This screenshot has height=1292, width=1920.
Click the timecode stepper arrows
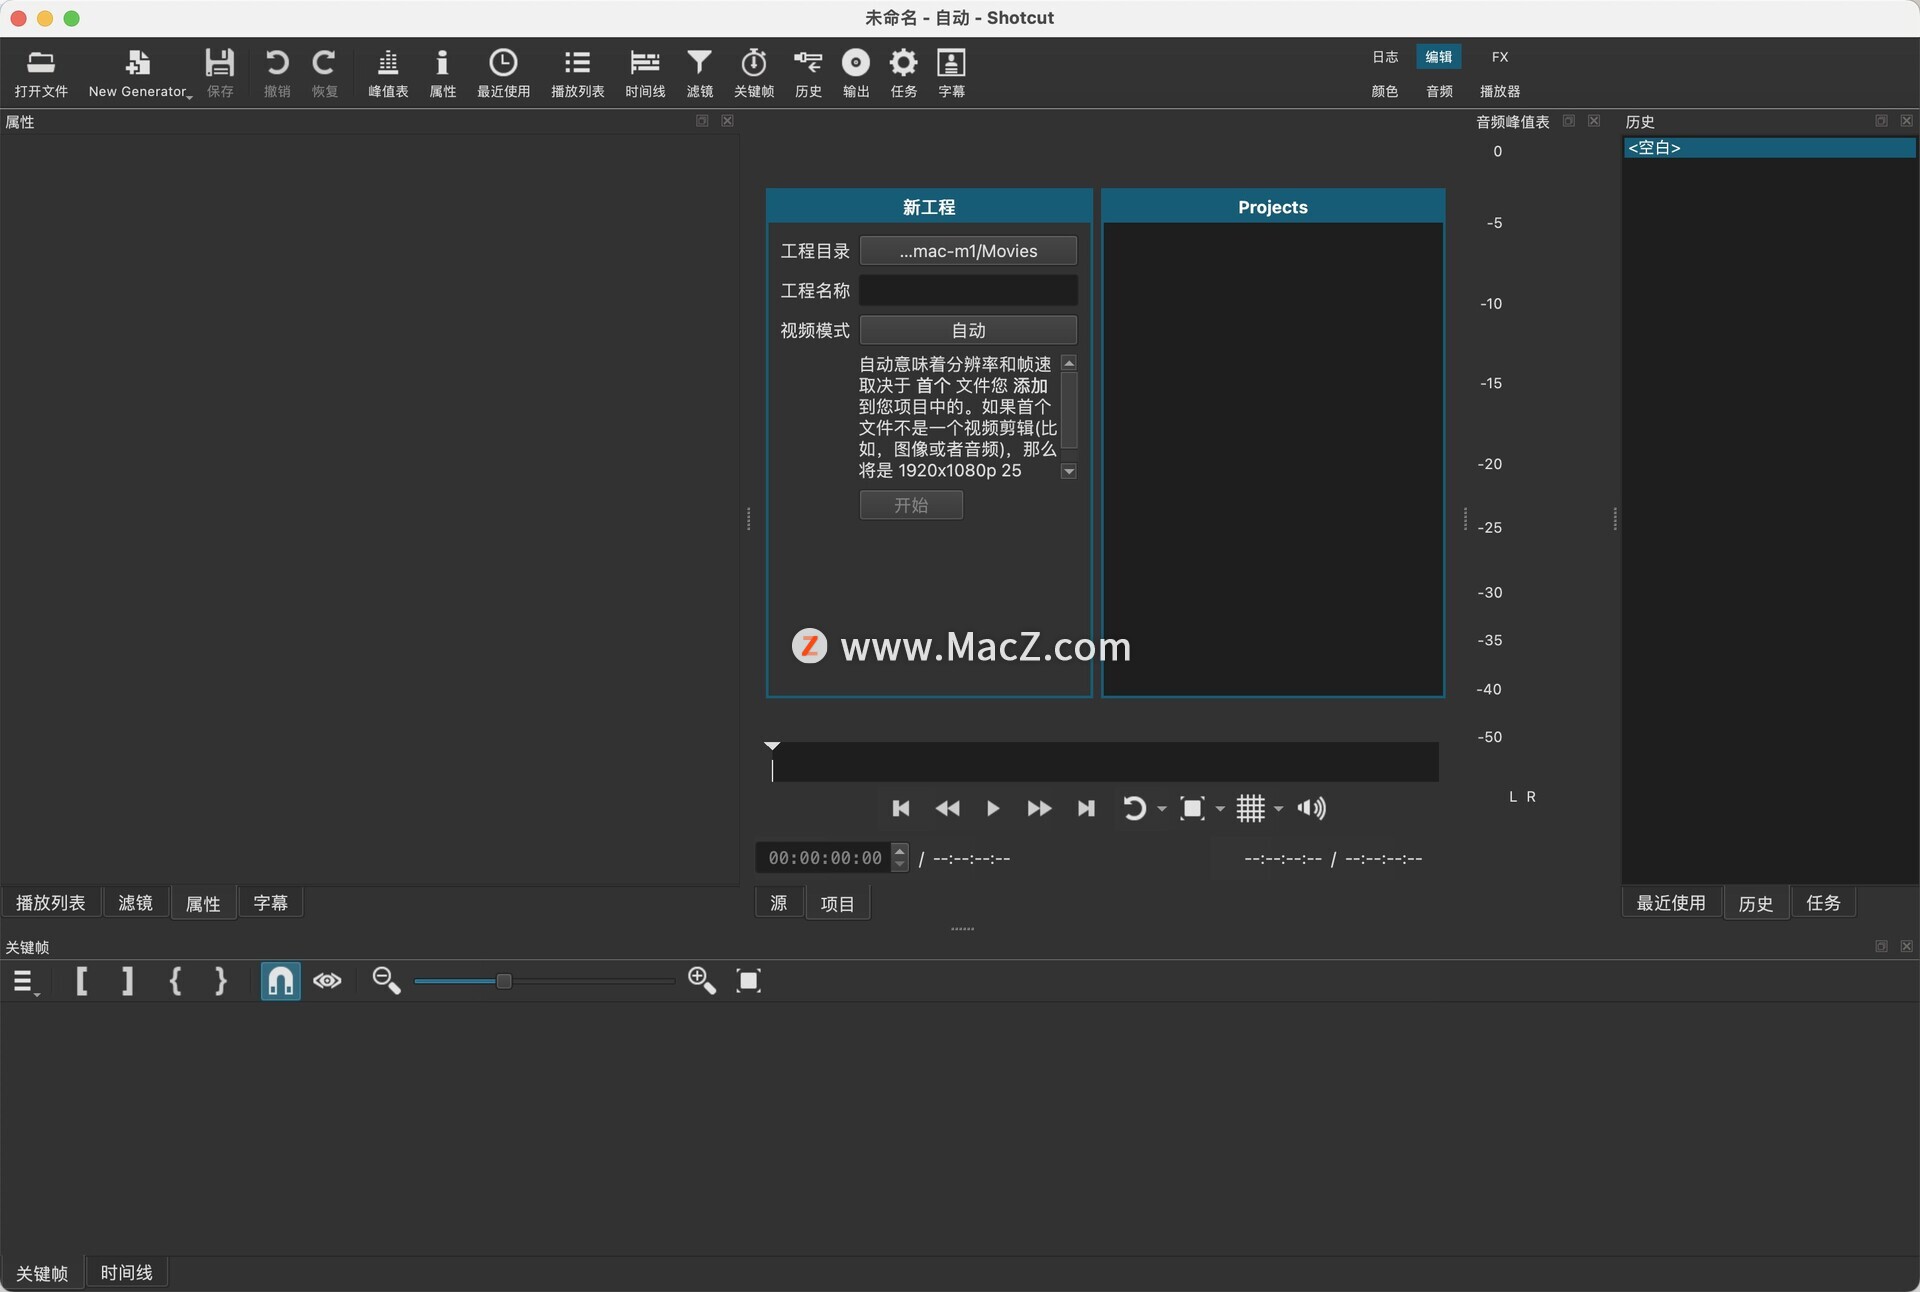coord(900,858)
